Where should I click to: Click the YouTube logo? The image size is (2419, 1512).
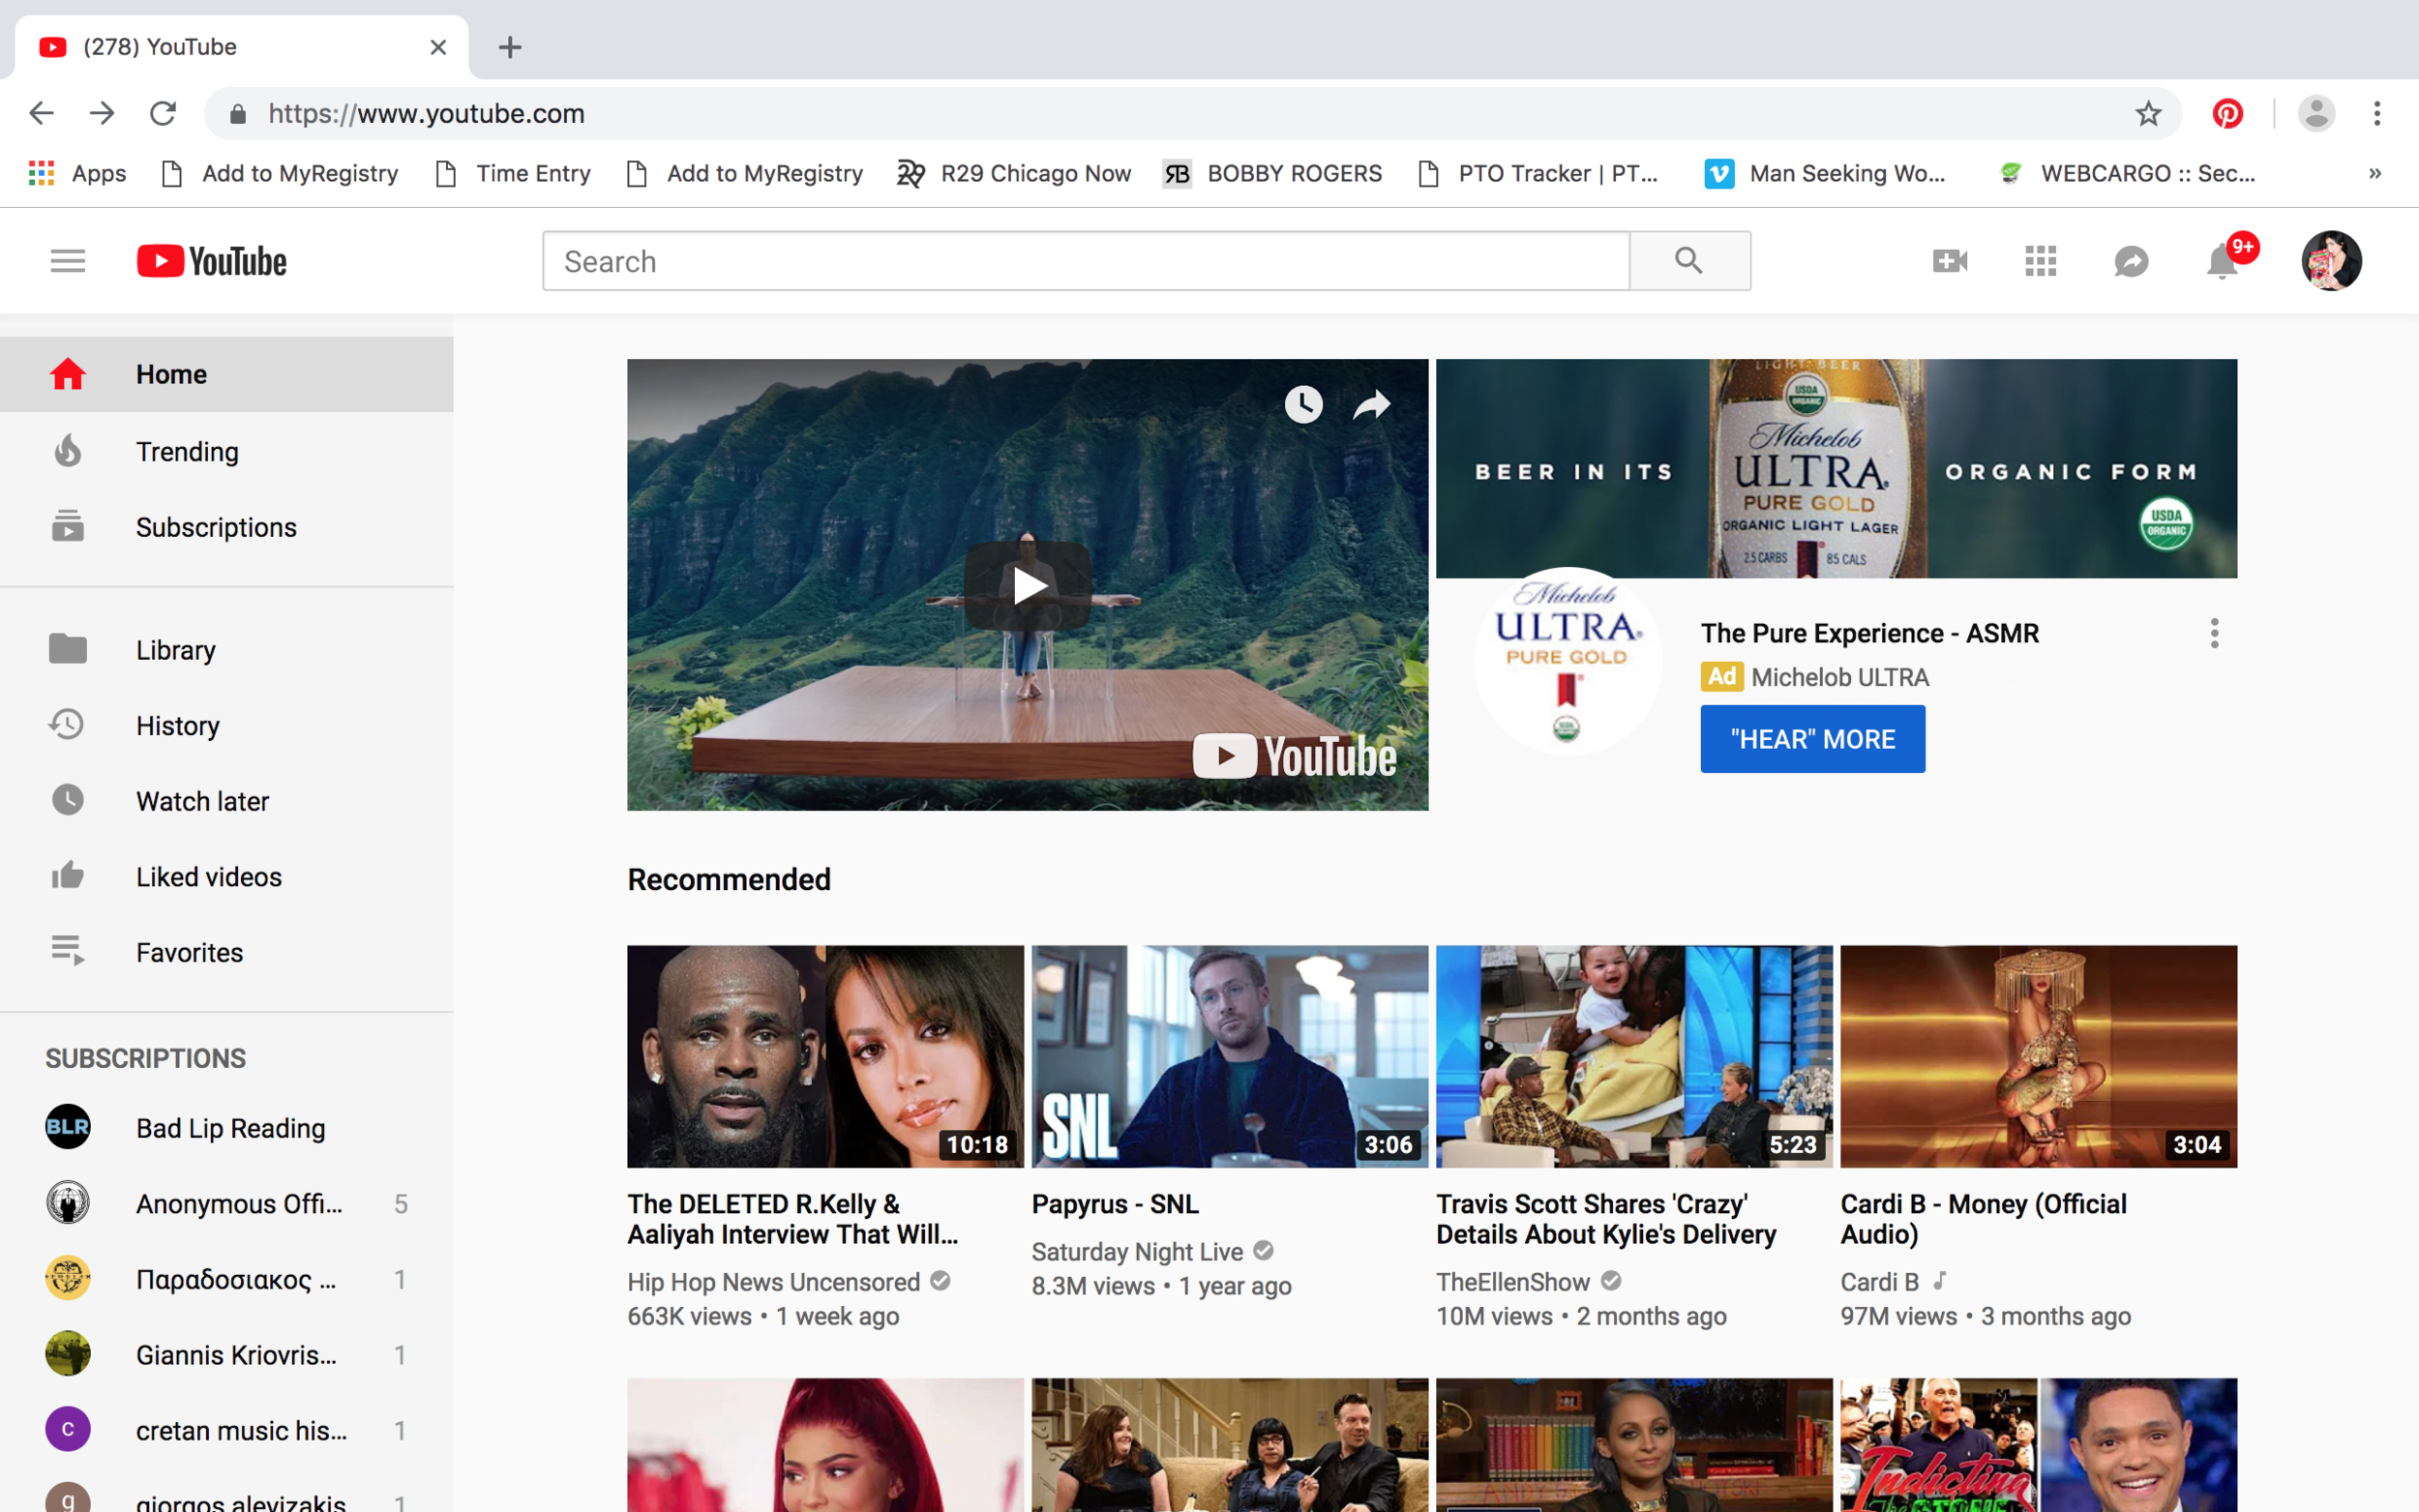point(212,261)
